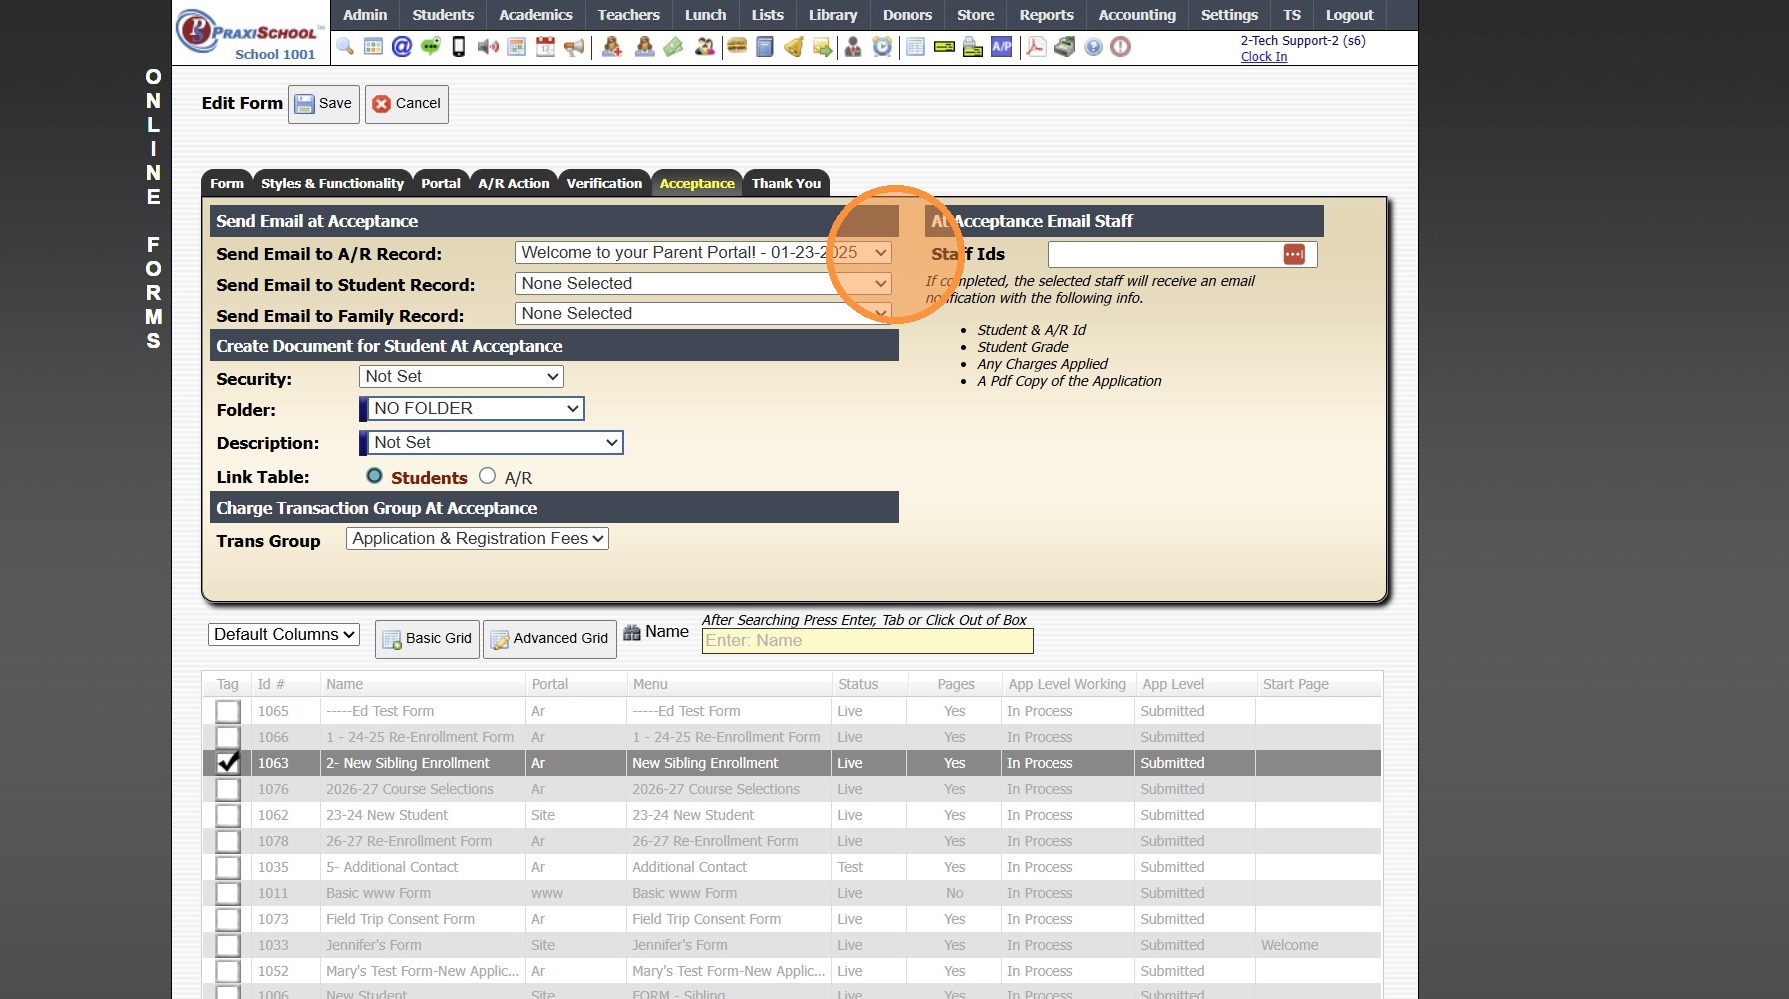Click the Save button
Viewport: 1789px width, 999px height.
click(324, 104)
